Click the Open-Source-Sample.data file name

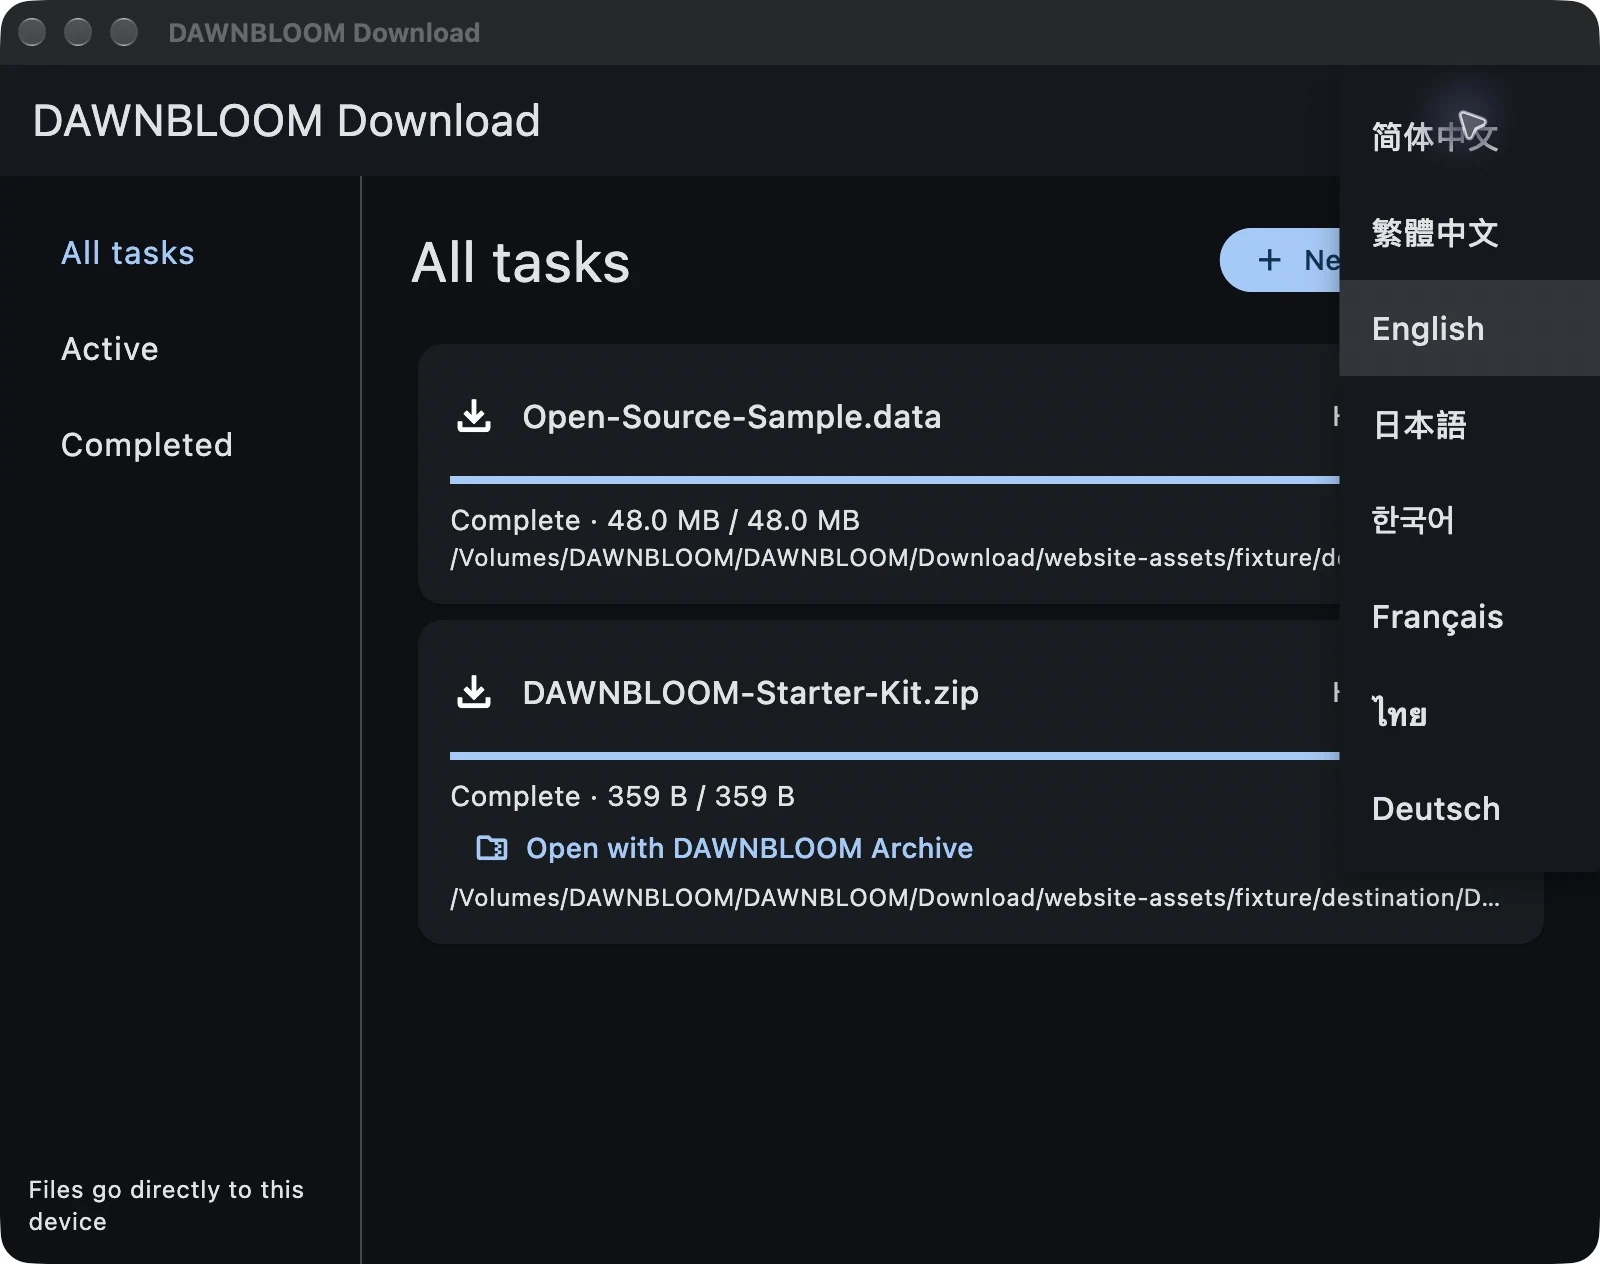point(732,416)
